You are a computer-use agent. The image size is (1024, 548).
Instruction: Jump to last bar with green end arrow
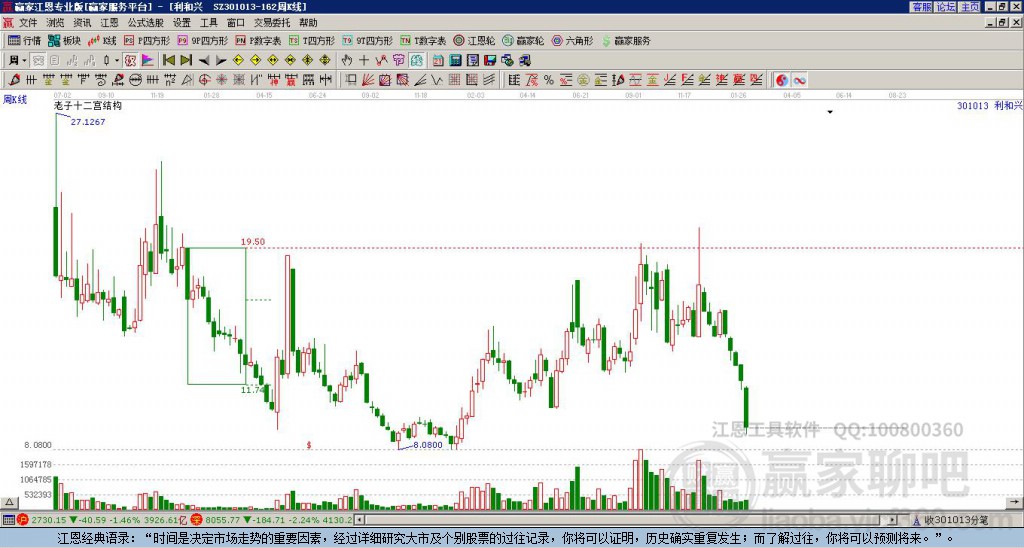[x=186, y=60]
